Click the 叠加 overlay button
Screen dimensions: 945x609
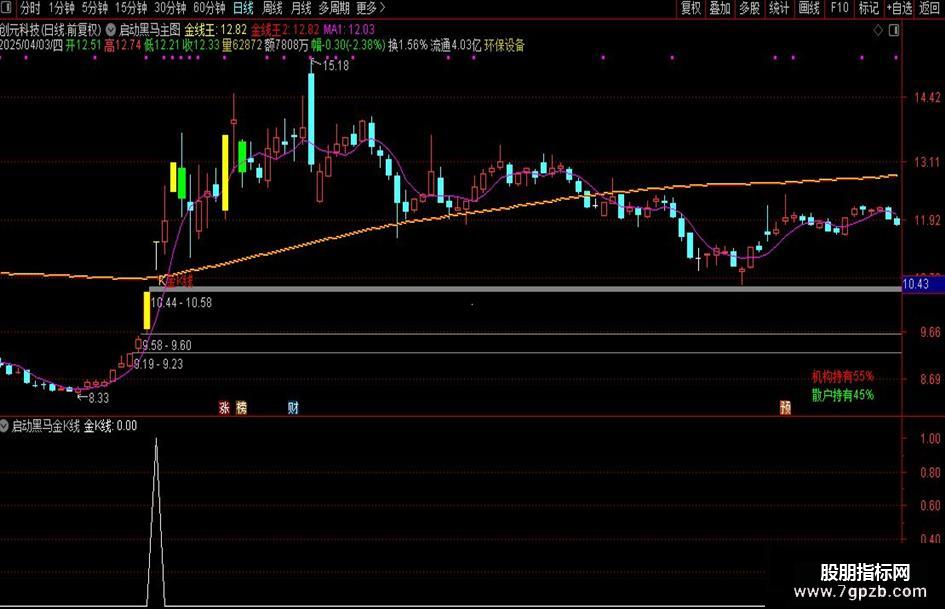pos(720,8)
